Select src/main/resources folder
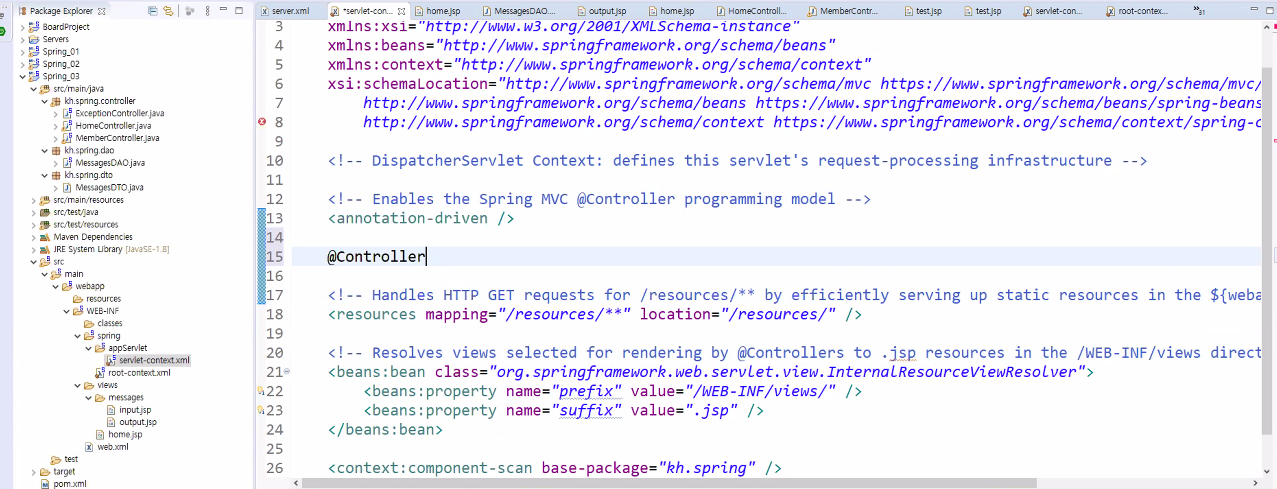This screenshot has width=1277, height=489. [88, 200]
